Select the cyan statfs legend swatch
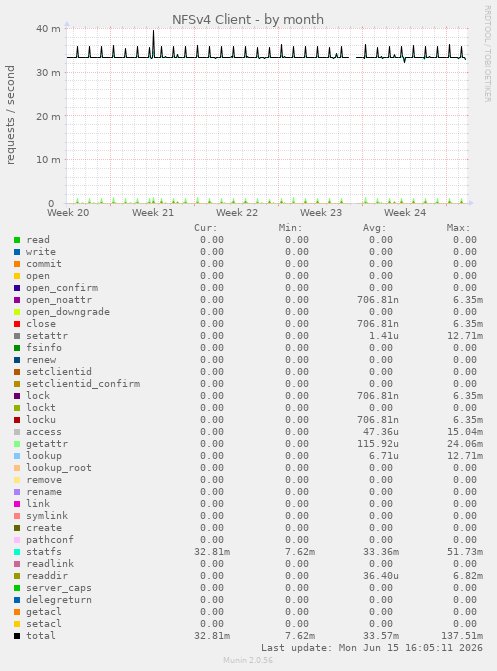The width and height of the screenshot is (497, 671). pos(17,552)
